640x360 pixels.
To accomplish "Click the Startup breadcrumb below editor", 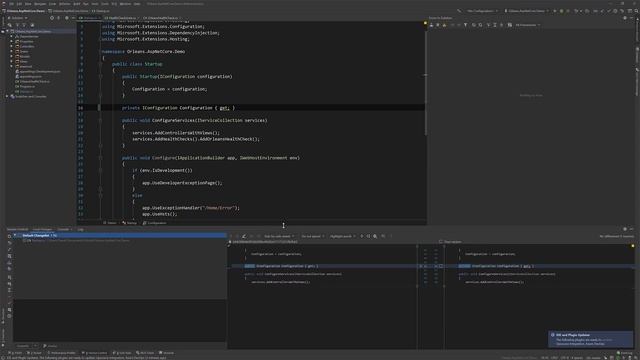I will point(129,223).
